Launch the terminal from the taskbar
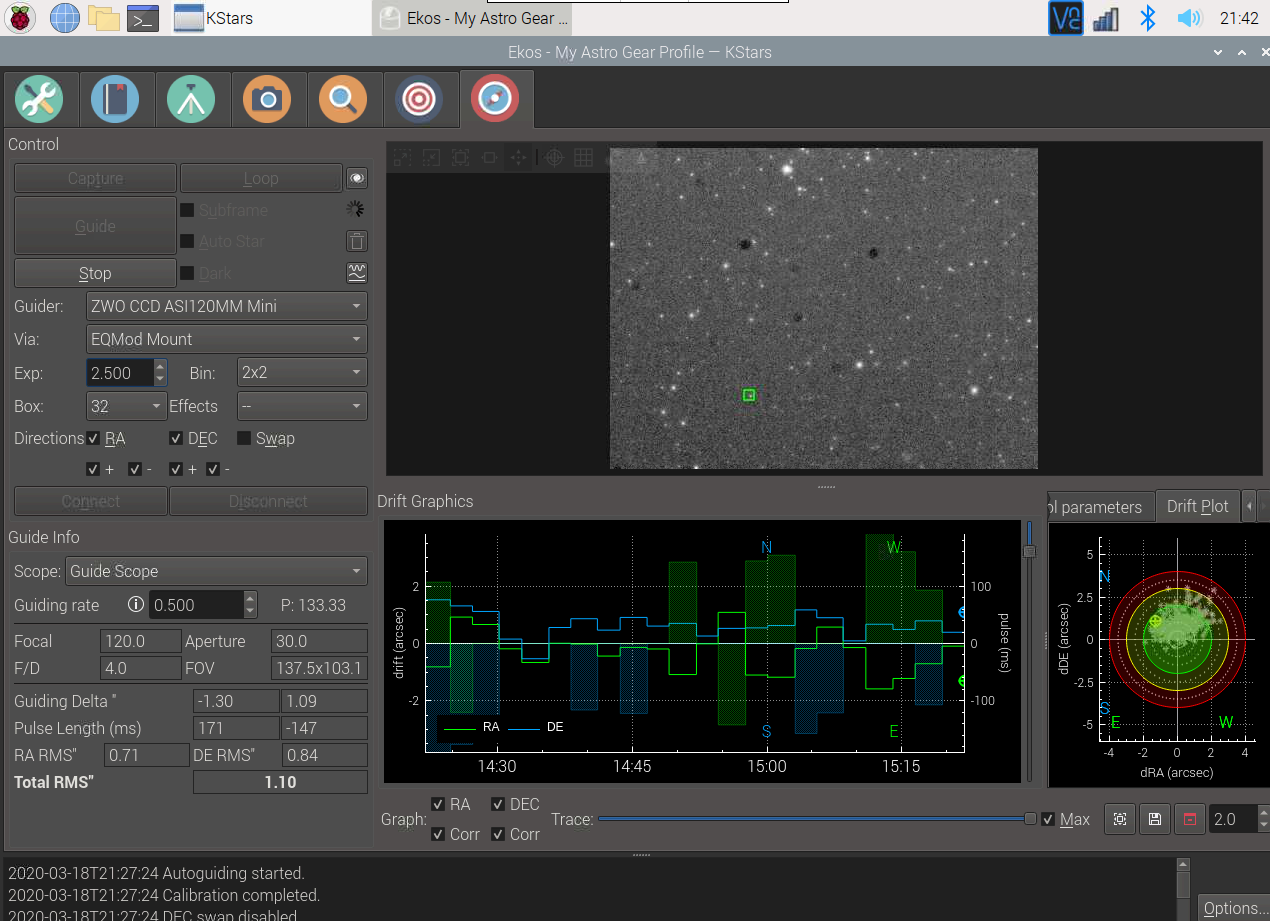 tap(143, 17)
